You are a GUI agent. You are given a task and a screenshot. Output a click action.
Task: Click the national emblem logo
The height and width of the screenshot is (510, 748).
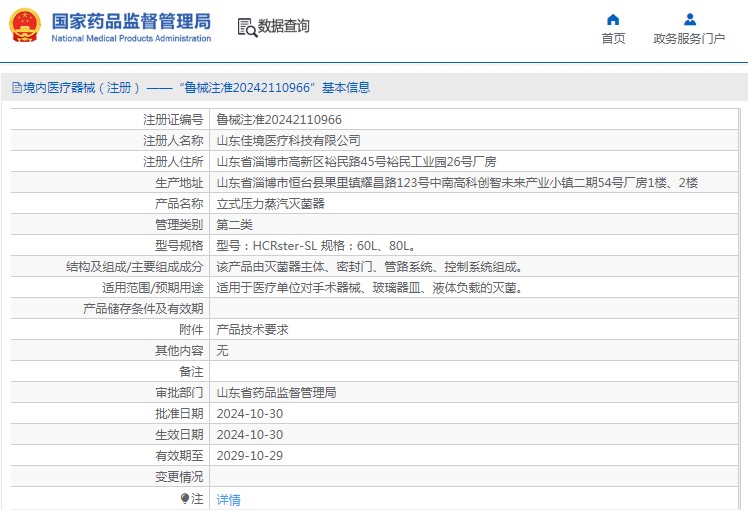click(x=25, y=26)
